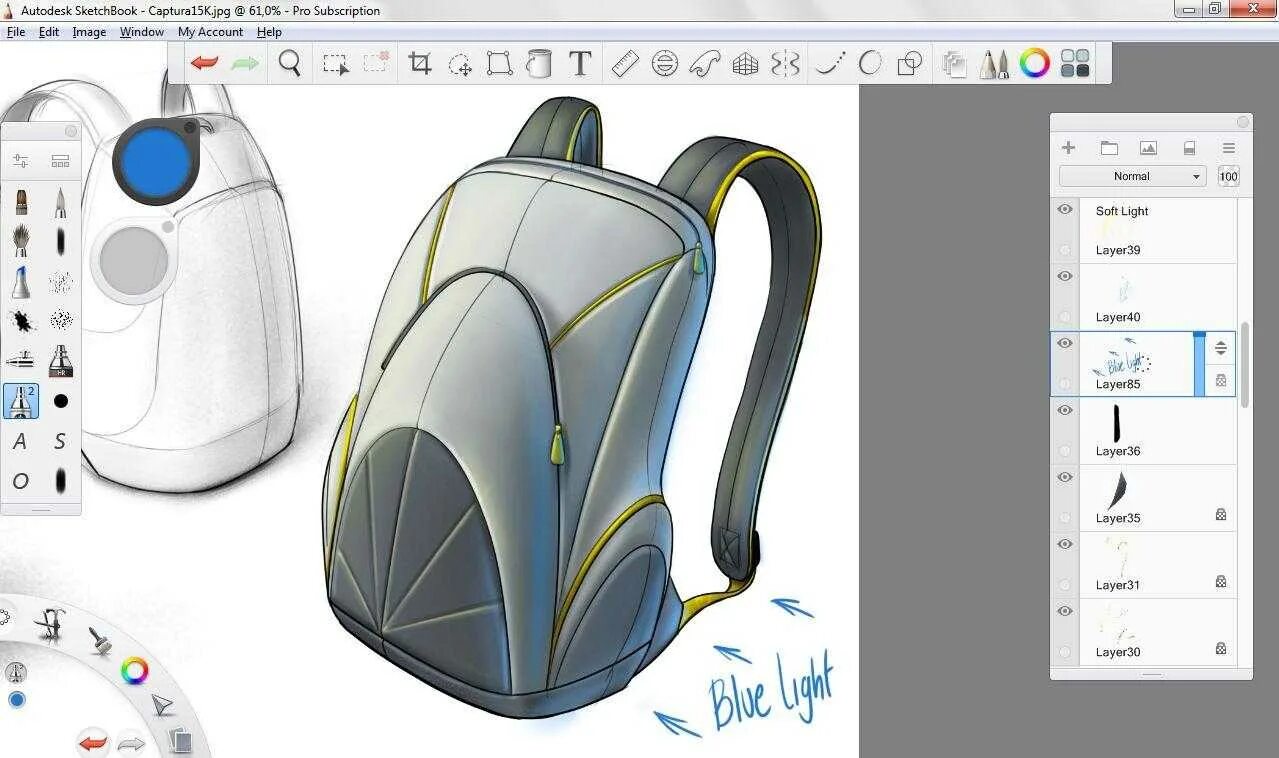Open the Draw Style shapes tool
The height and width of the screenshot is (758, 1279).
(910, 64)
